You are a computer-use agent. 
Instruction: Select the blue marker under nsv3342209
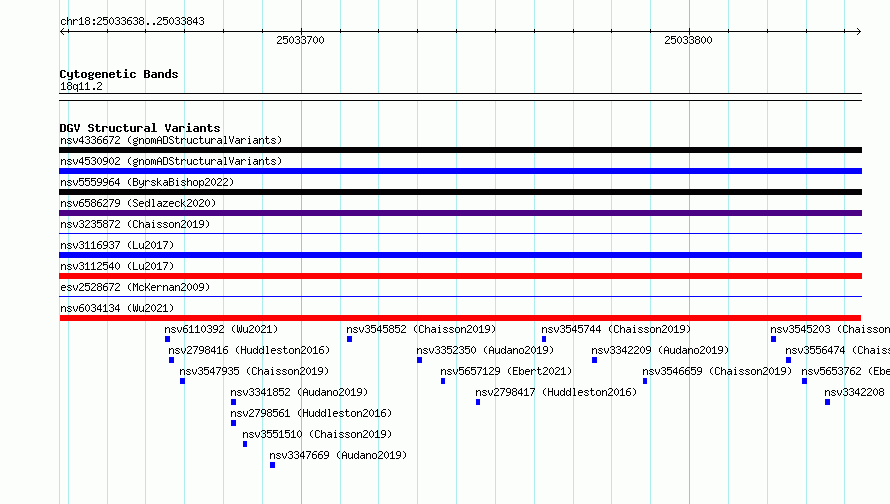click(594, 360)
